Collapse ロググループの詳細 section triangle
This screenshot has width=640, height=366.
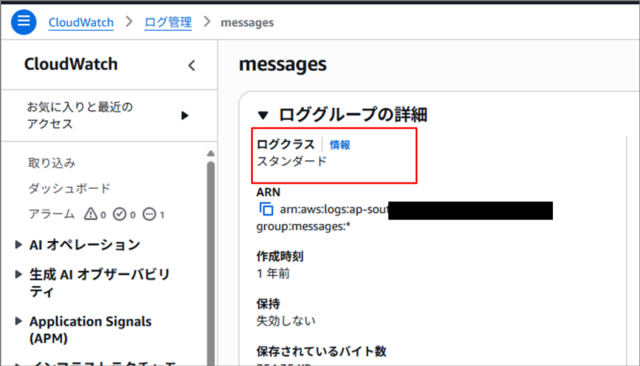tap(263, 115)
